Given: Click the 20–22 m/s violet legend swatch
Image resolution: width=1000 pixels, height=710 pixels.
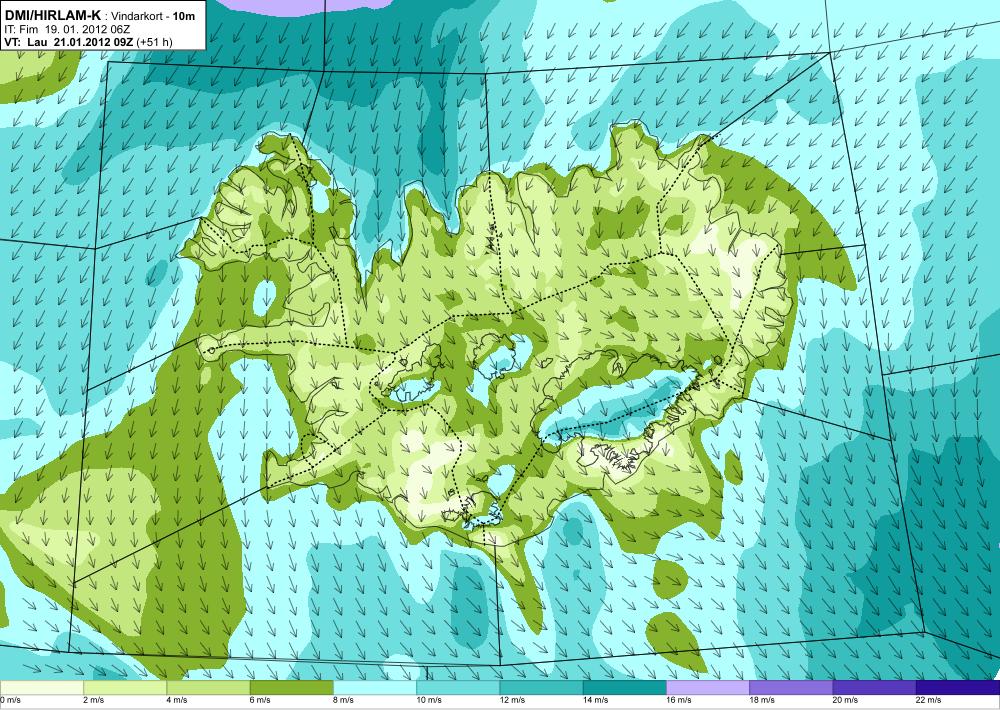Looking at the screenshot, I should [x=874, y=688].
